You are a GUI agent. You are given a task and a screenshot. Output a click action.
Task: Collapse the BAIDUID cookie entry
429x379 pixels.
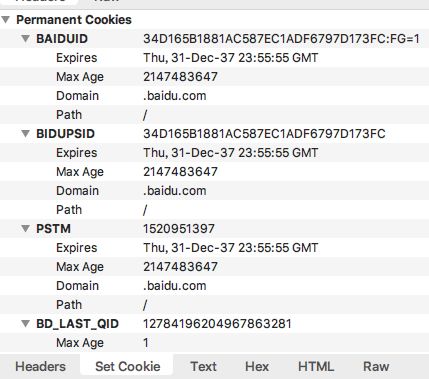pos(25,39)
